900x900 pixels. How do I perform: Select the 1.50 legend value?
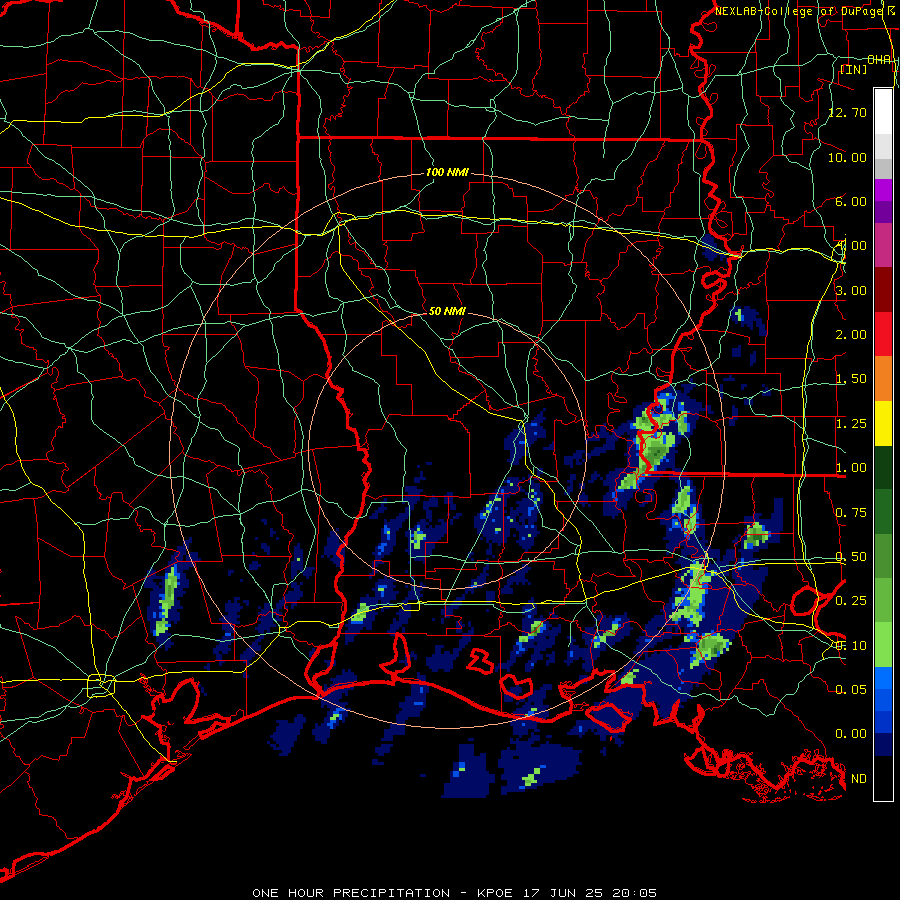click(851, 379)
